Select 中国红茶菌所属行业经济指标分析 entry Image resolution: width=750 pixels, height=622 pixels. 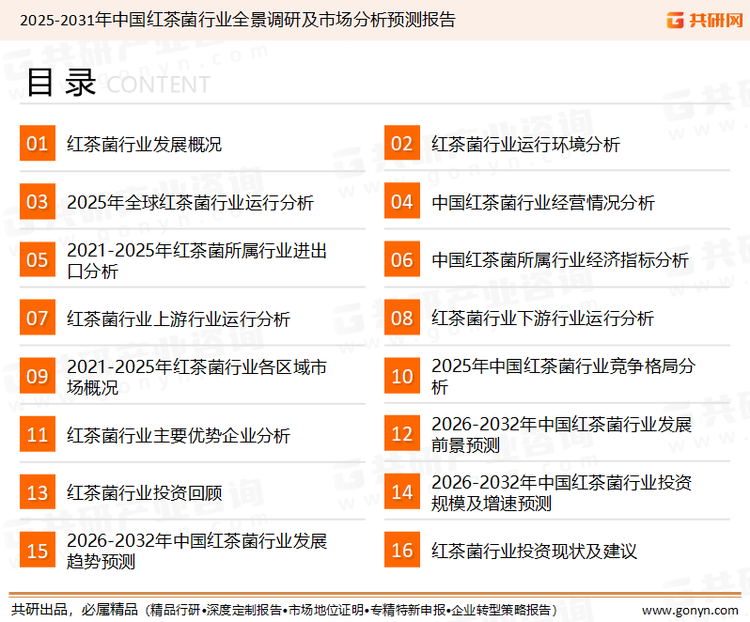click(x=560, y=260)
